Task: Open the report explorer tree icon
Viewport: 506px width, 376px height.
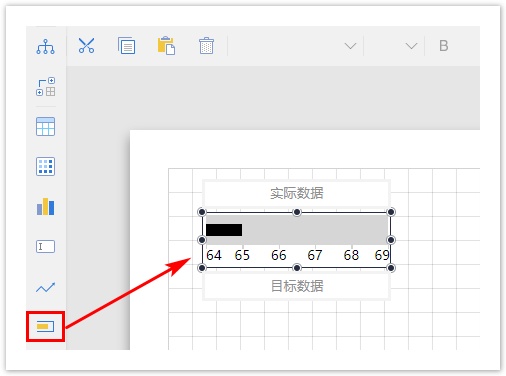Action: coord(45,46)
